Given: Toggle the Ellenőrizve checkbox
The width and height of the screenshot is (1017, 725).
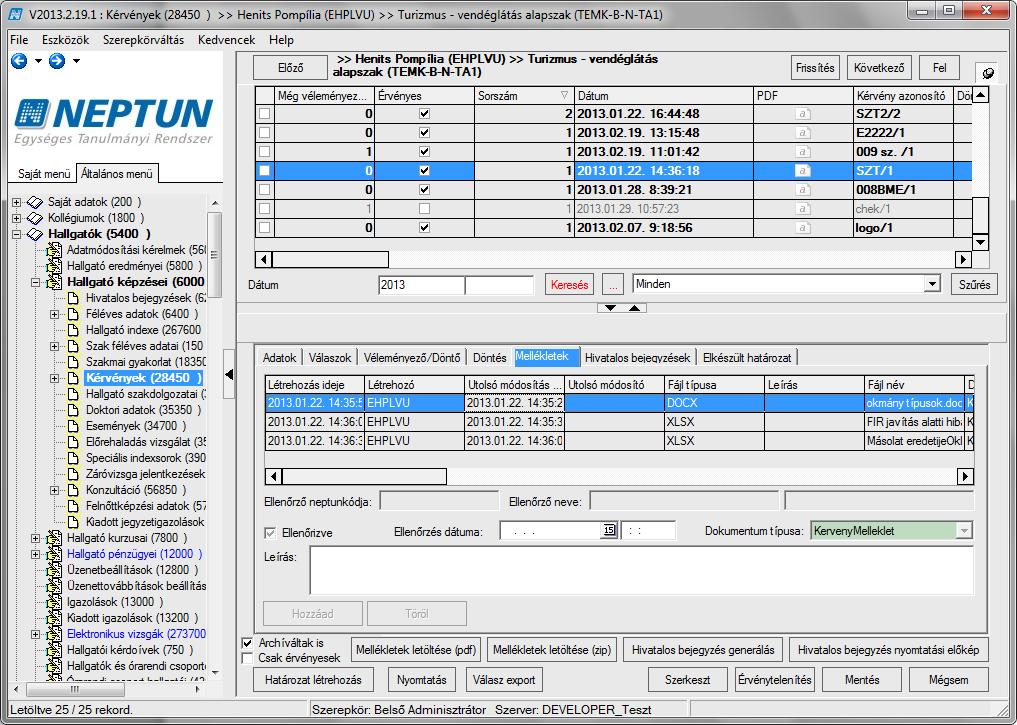Looking at the screenshot, I should (270, 533).
